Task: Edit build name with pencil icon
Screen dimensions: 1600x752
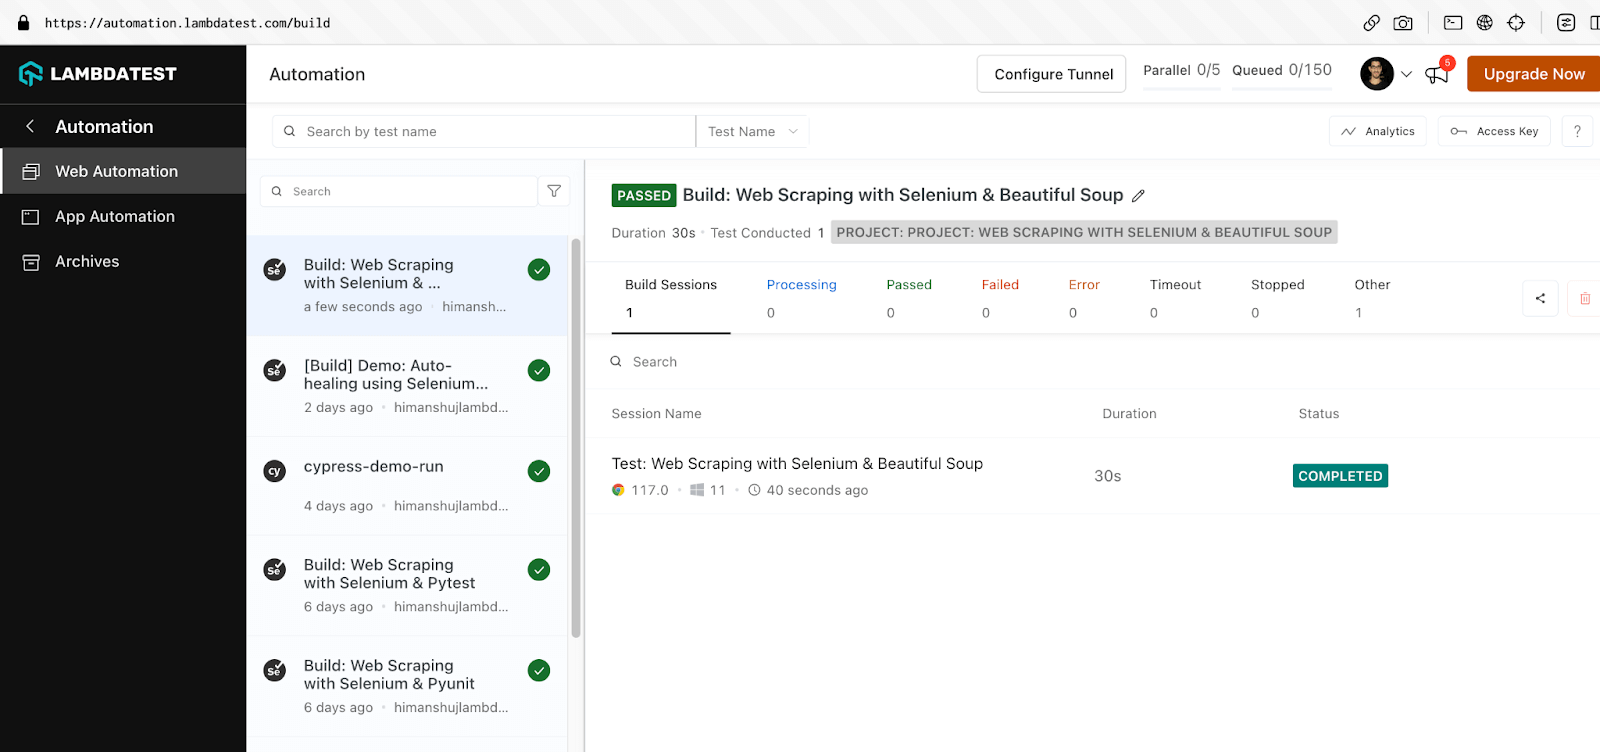Action: coord(1138,196)
